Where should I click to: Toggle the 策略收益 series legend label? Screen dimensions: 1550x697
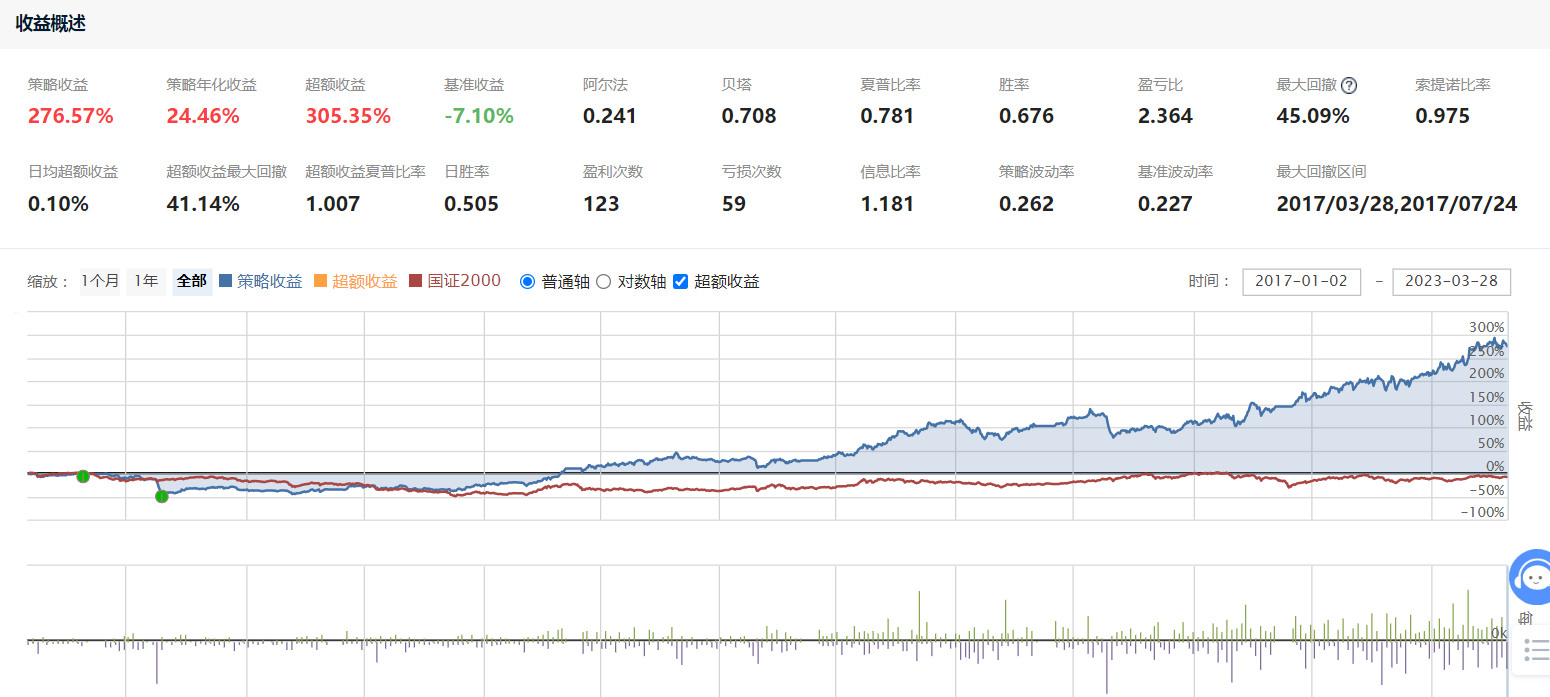(x=269, y=282)
